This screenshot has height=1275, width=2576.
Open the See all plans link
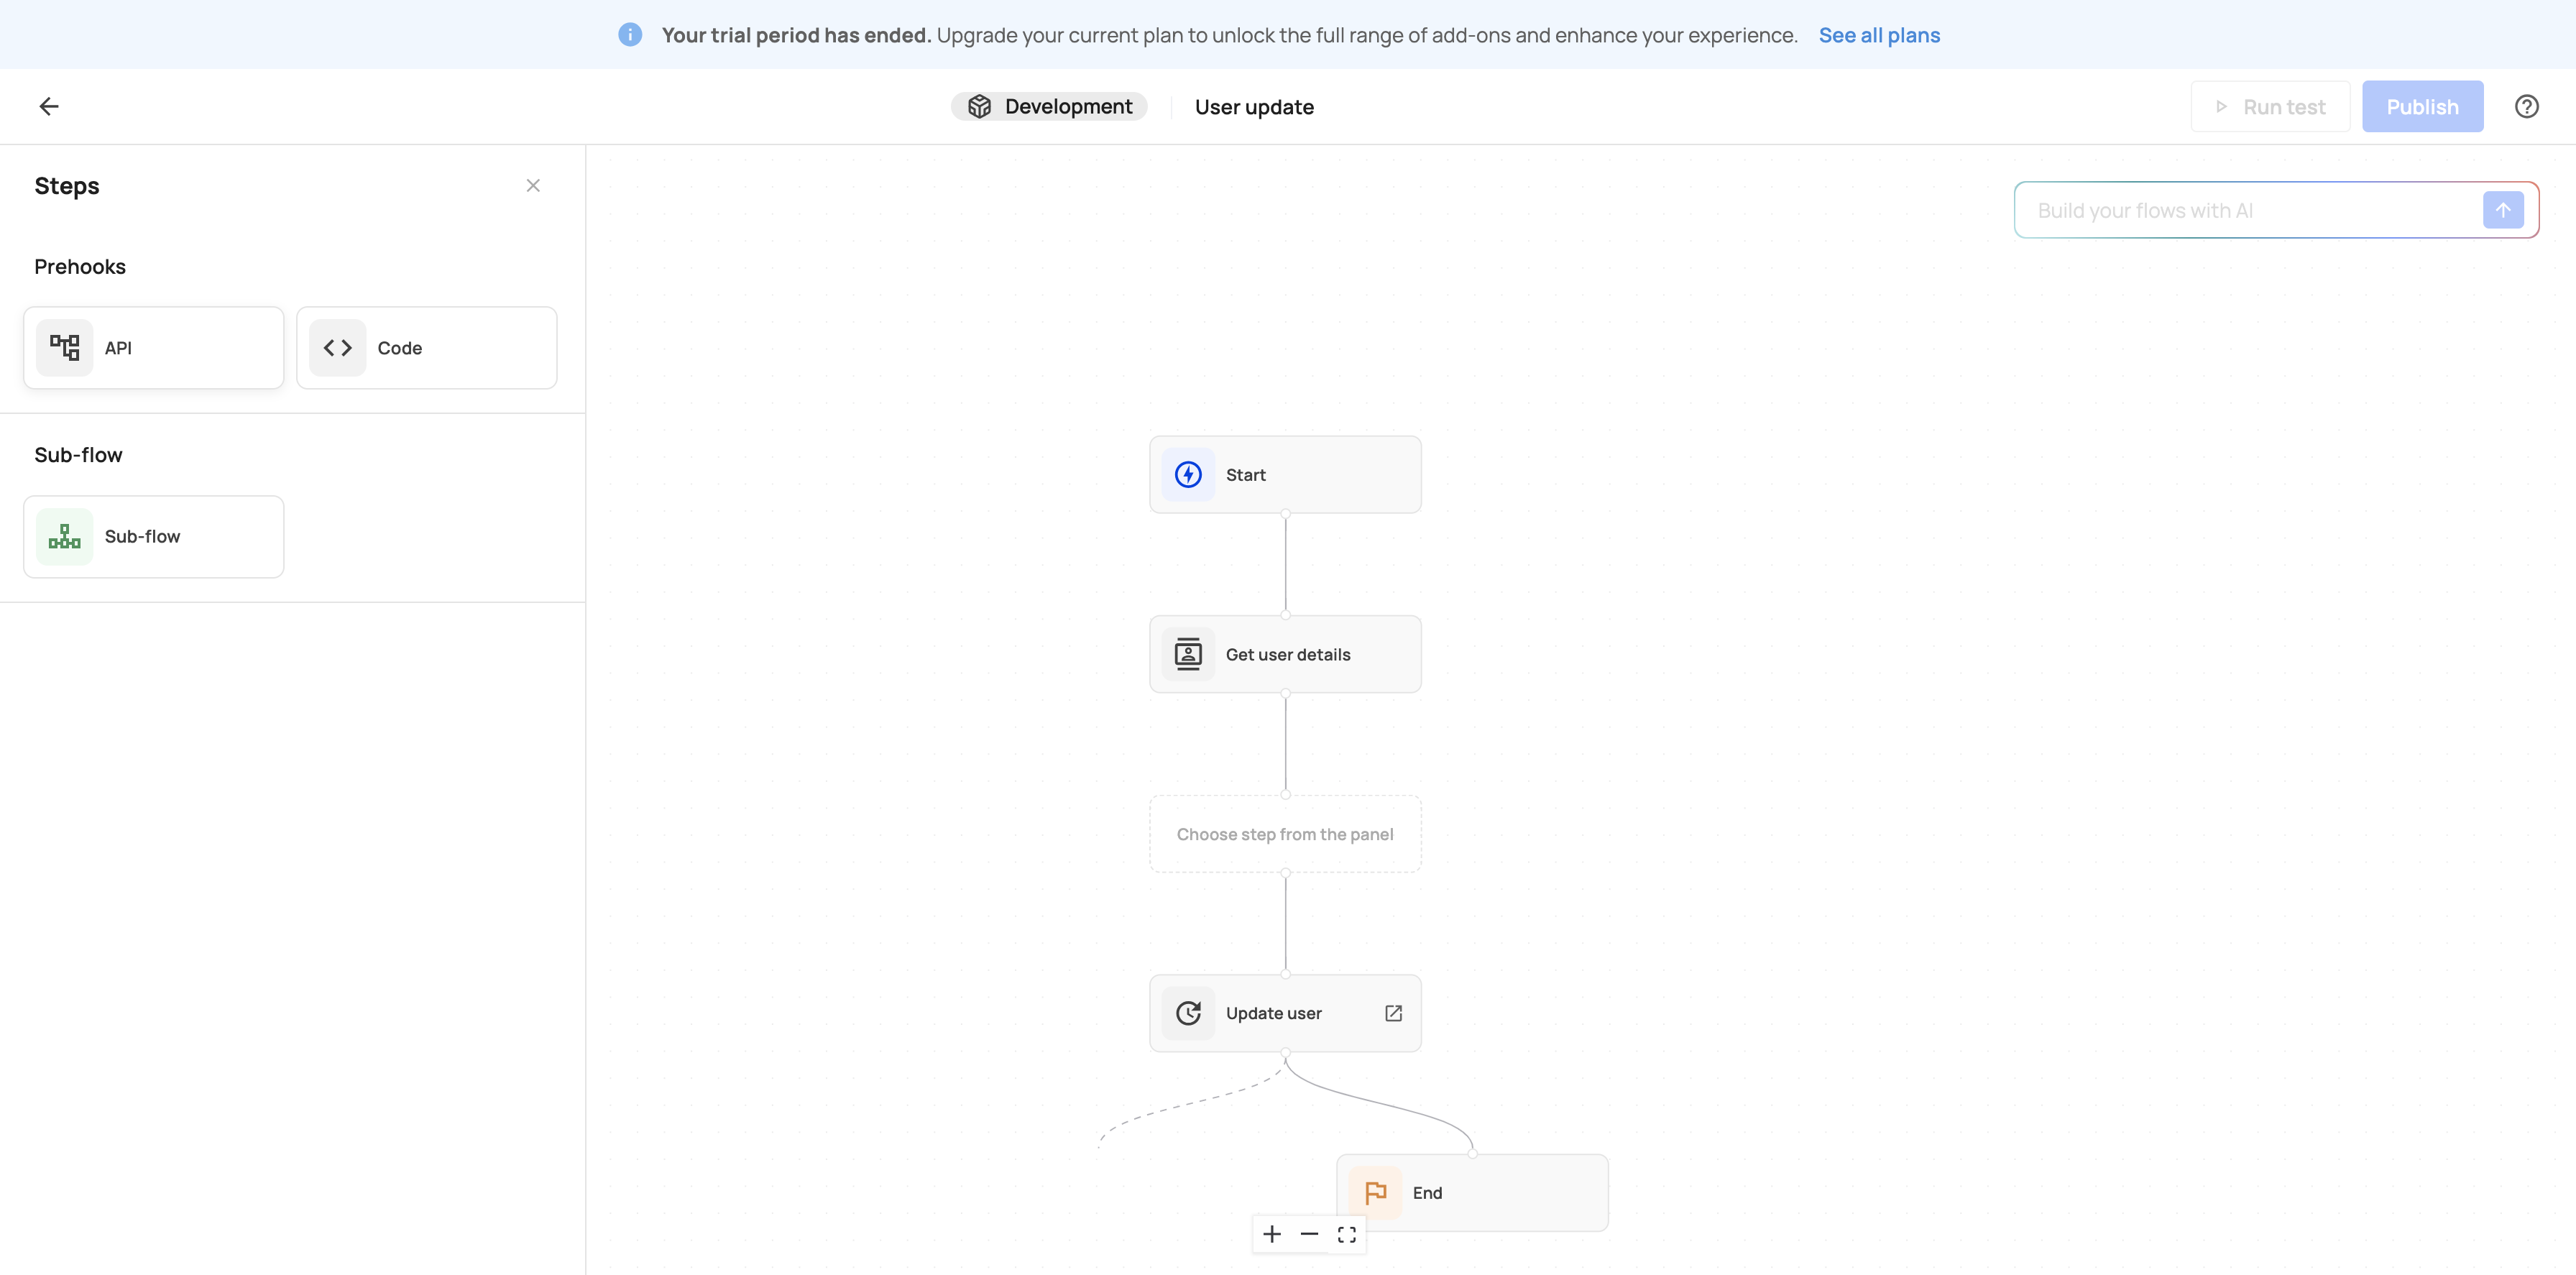[x=1879, y=35]
